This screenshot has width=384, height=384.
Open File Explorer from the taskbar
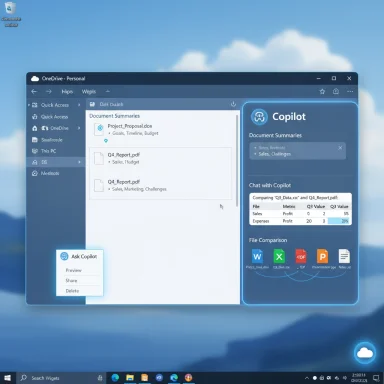click(130, 378)
